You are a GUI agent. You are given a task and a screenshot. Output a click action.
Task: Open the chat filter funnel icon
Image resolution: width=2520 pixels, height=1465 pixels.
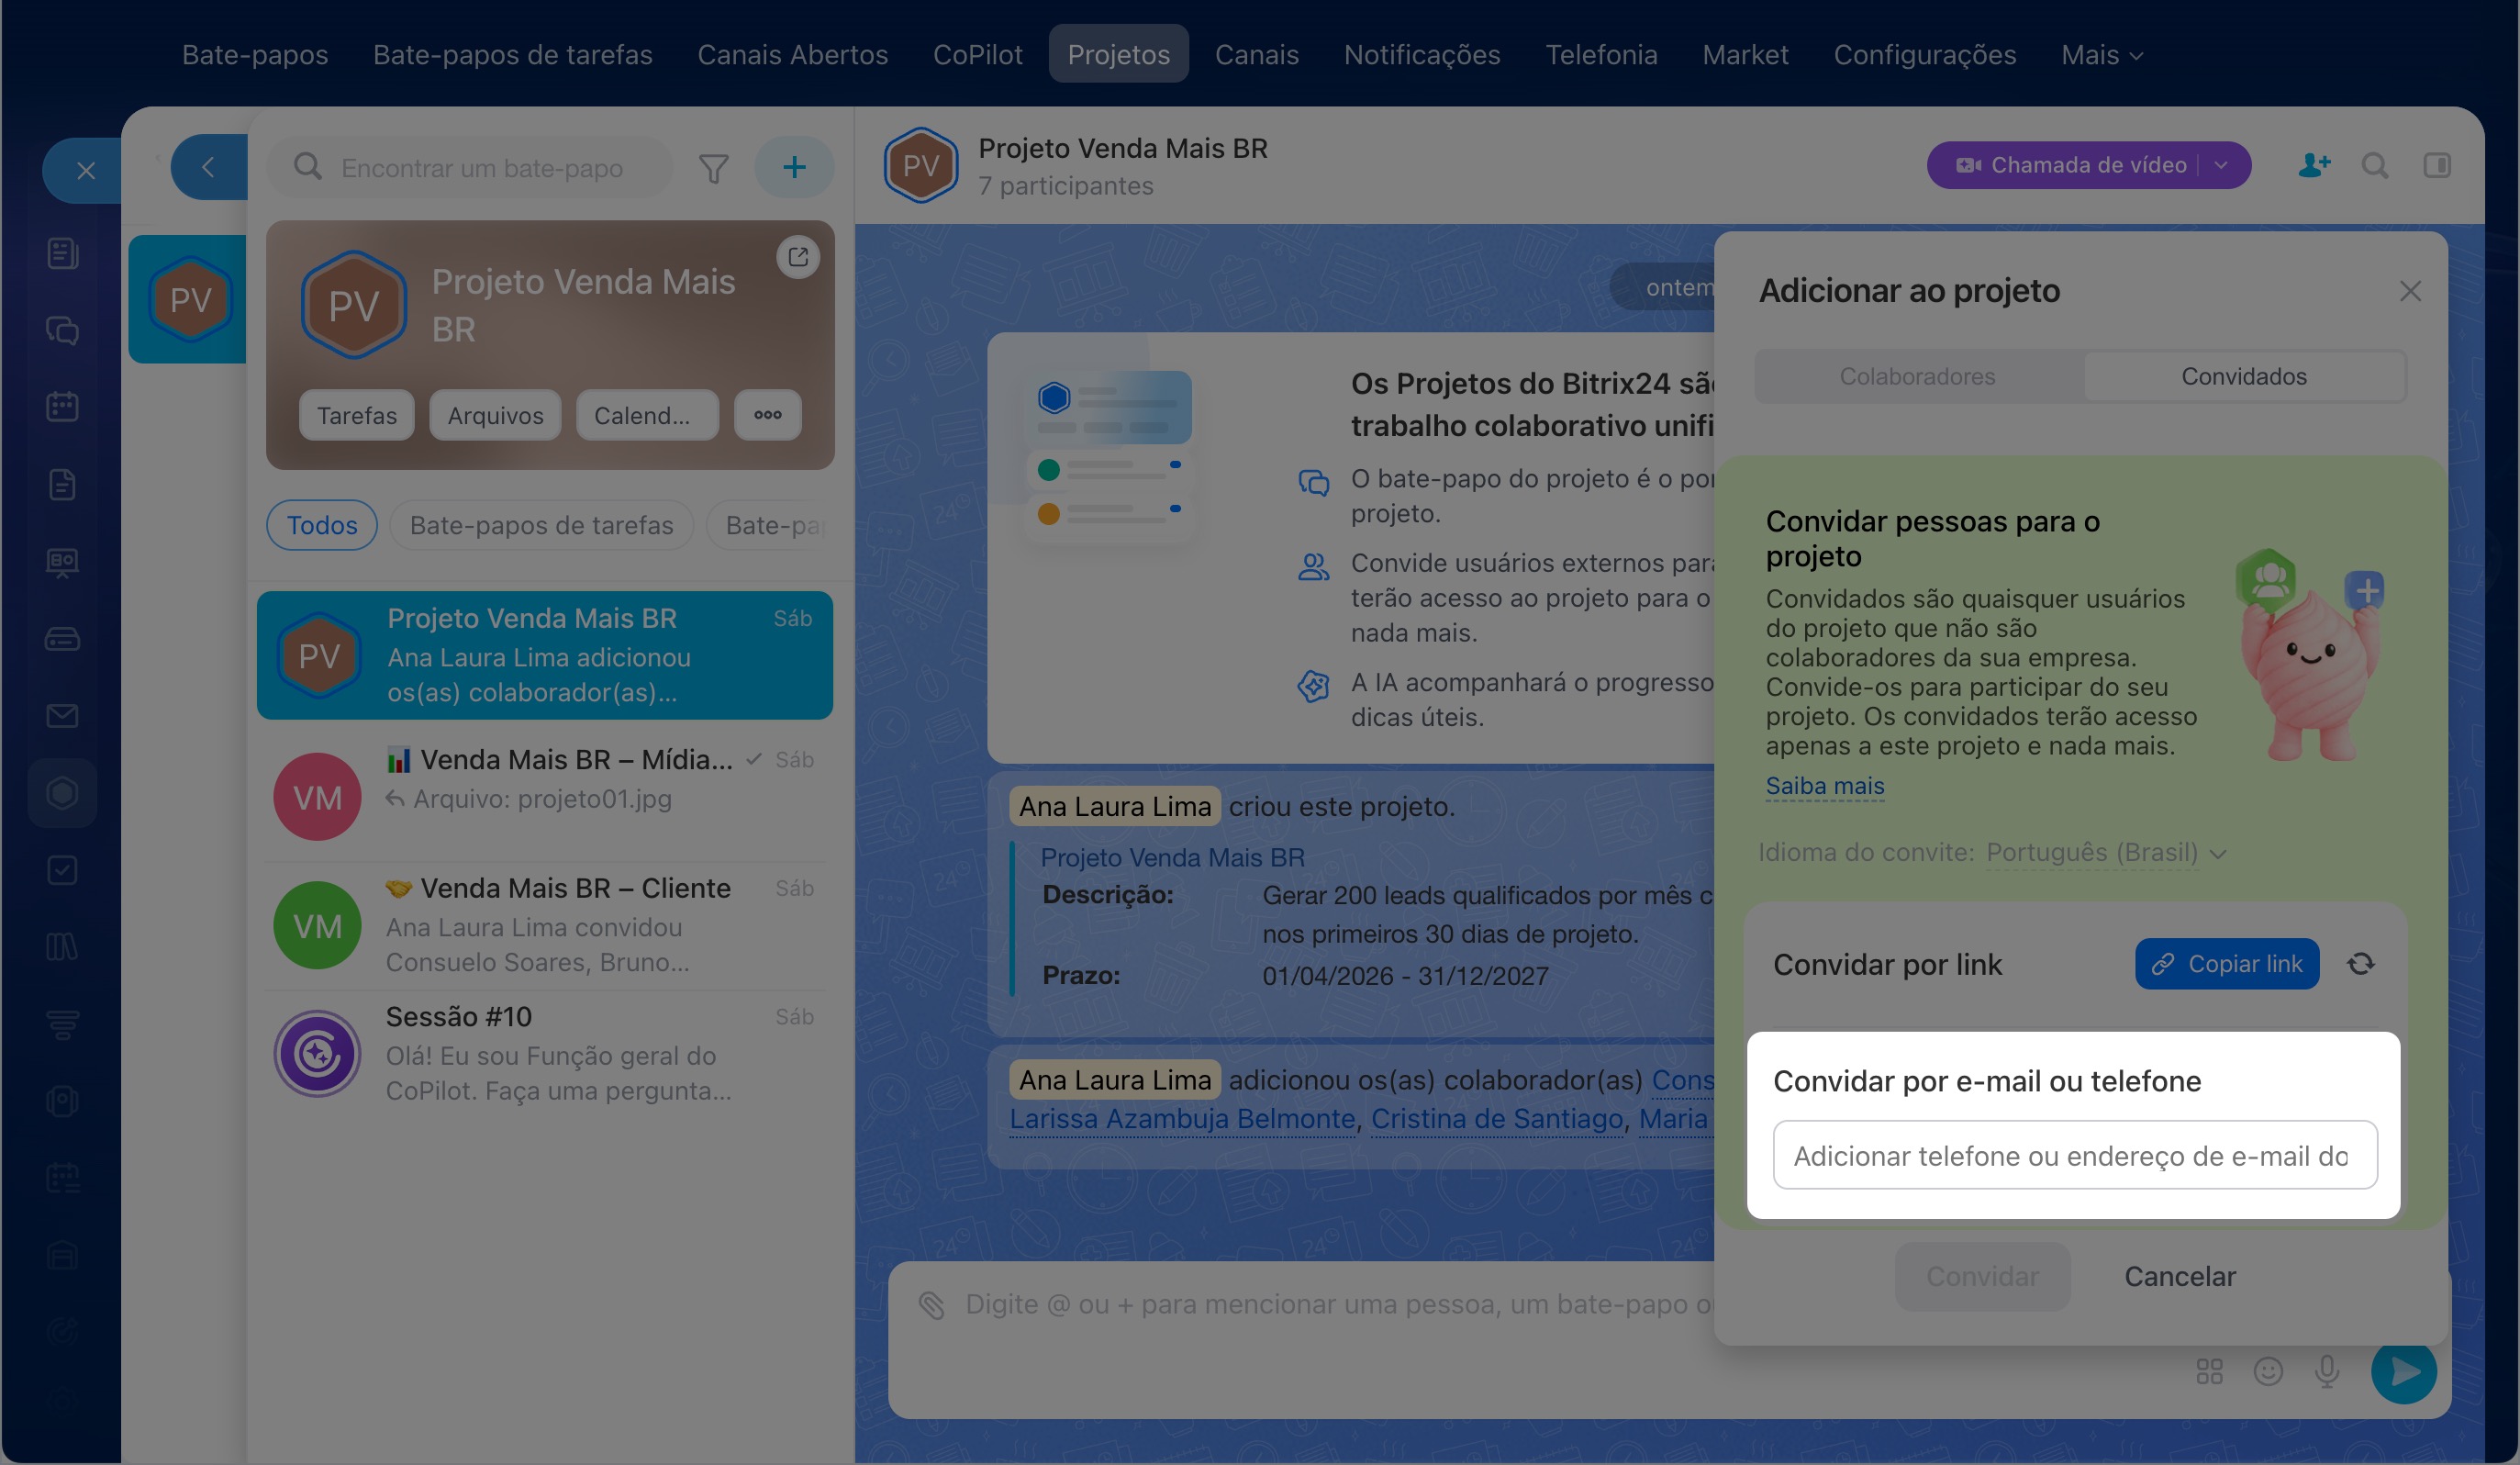click(x=713, y=168)
